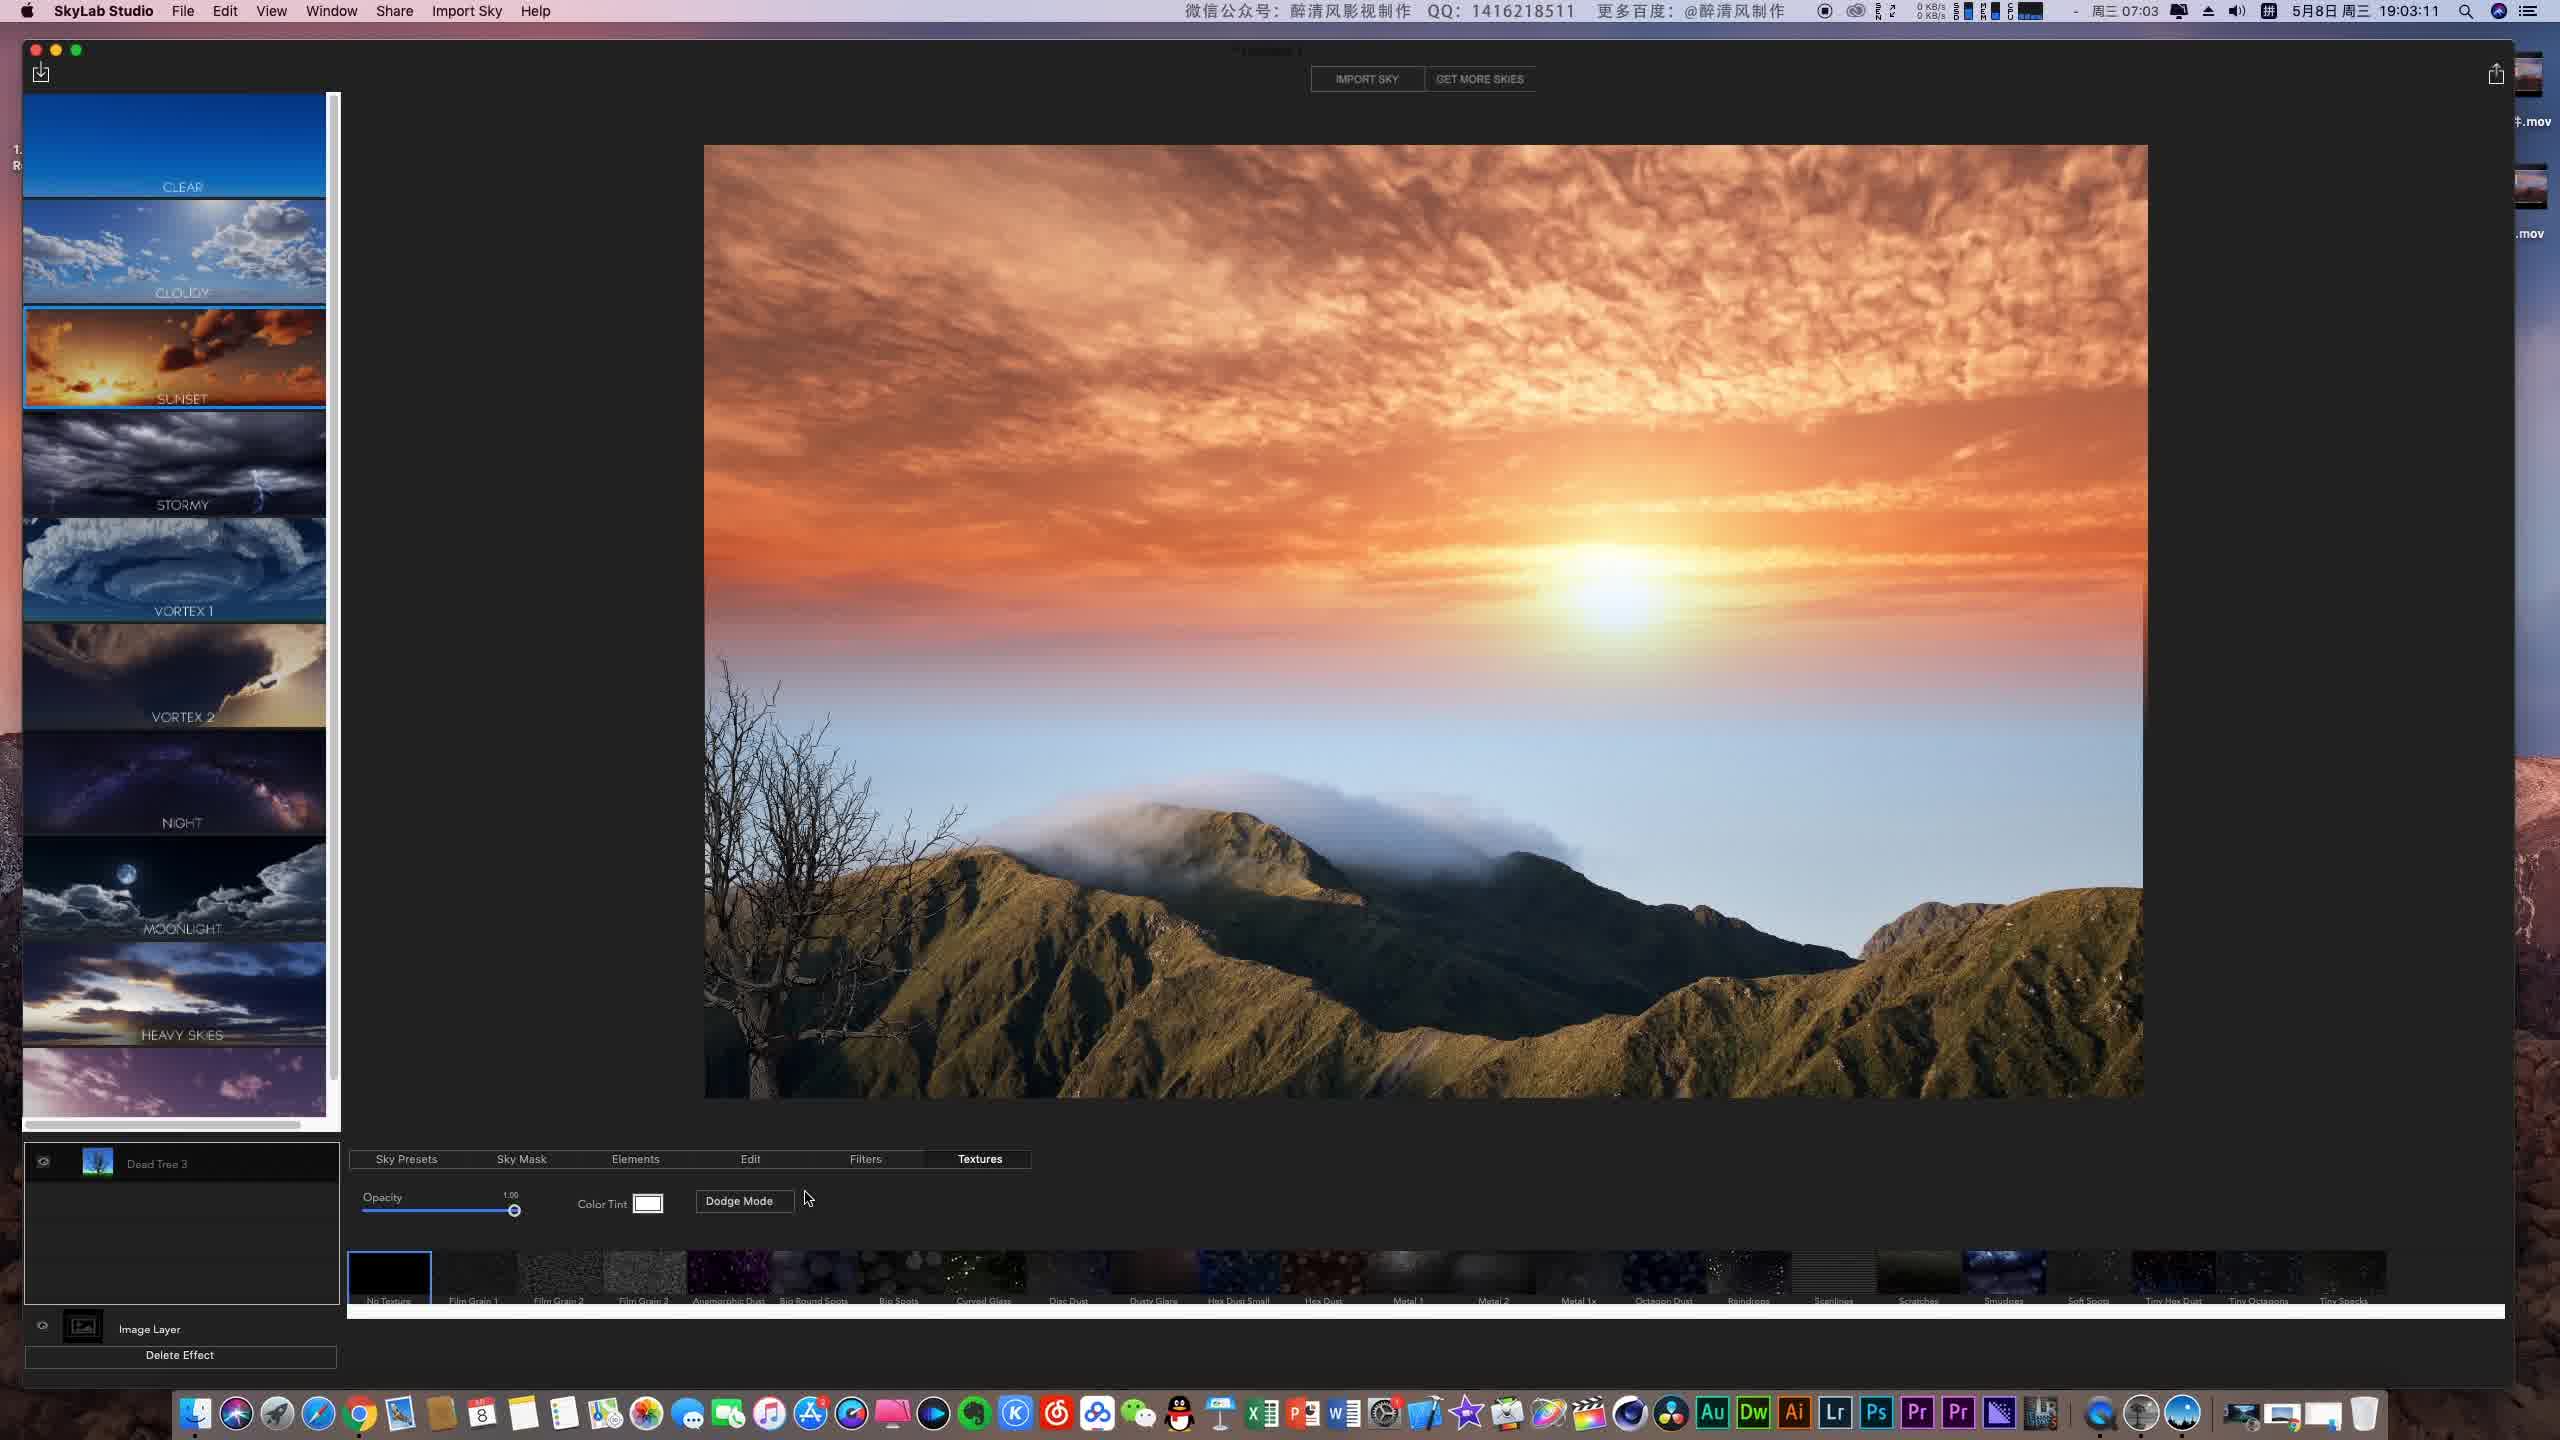Open Final Cut Pro from the dock

tap(1589, 1413)
